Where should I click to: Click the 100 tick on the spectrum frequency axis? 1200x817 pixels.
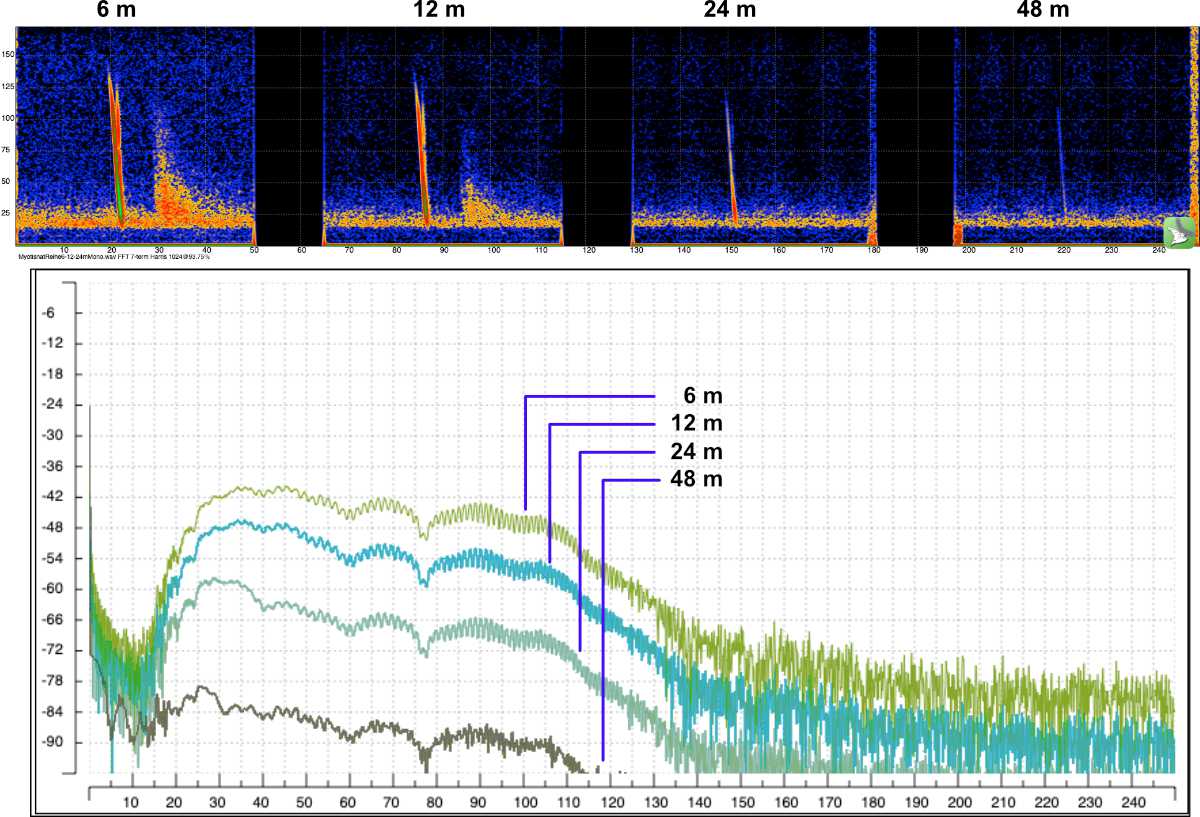(525, 803)
